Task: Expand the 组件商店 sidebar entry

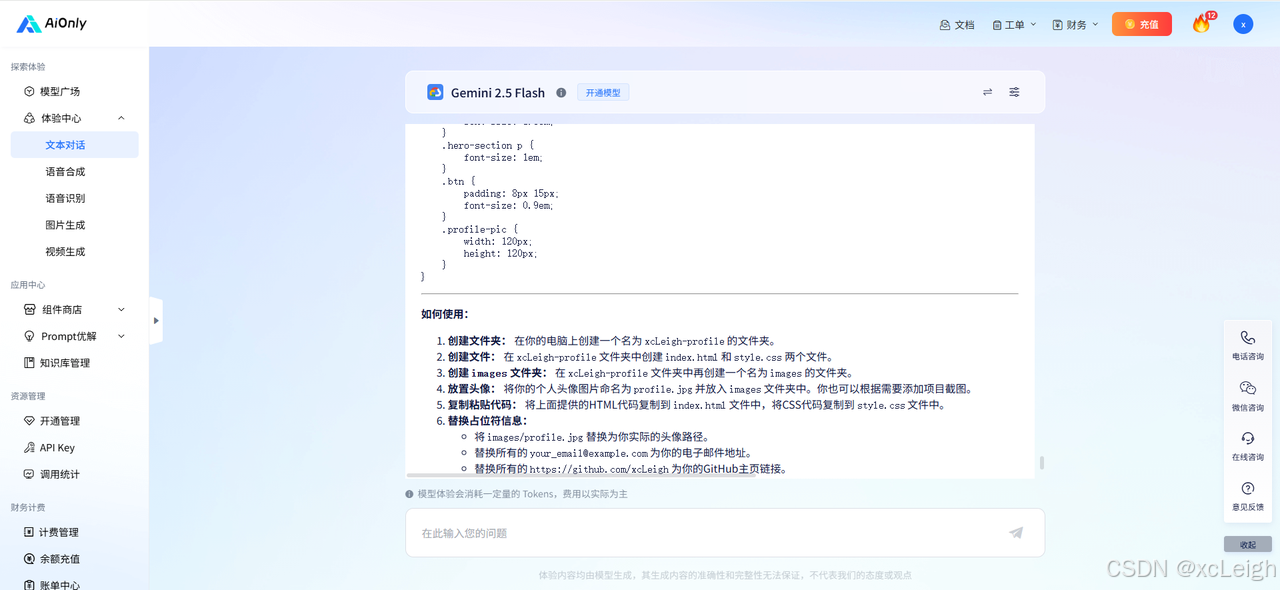Action: point(119,309)
